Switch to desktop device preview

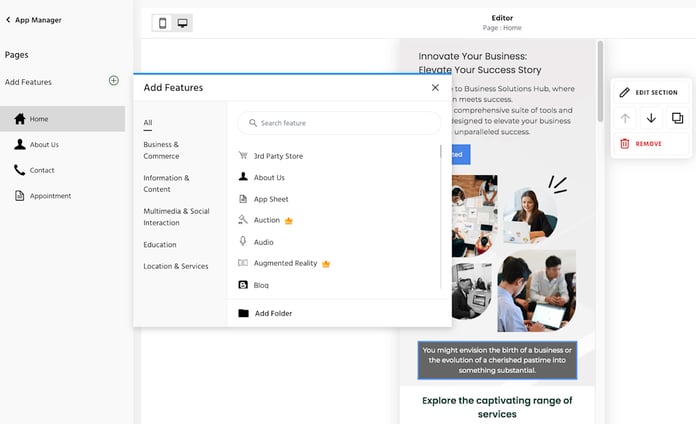pos(182,23)
